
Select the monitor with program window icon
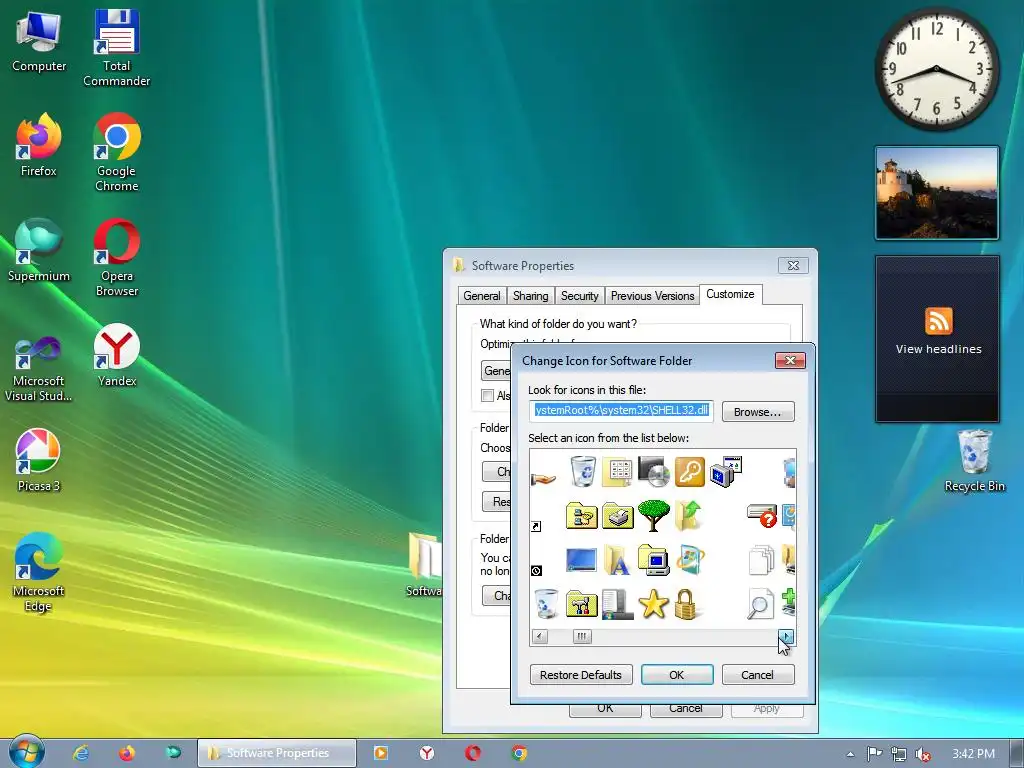coord(726,472)
